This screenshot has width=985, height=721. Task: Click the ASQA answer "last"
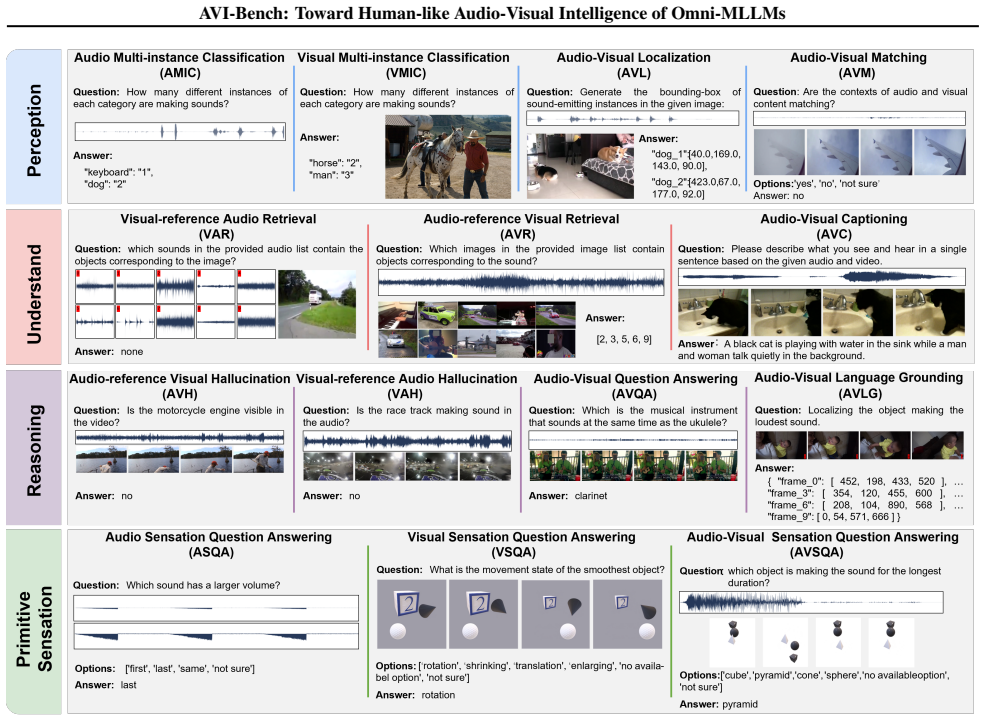129,685
